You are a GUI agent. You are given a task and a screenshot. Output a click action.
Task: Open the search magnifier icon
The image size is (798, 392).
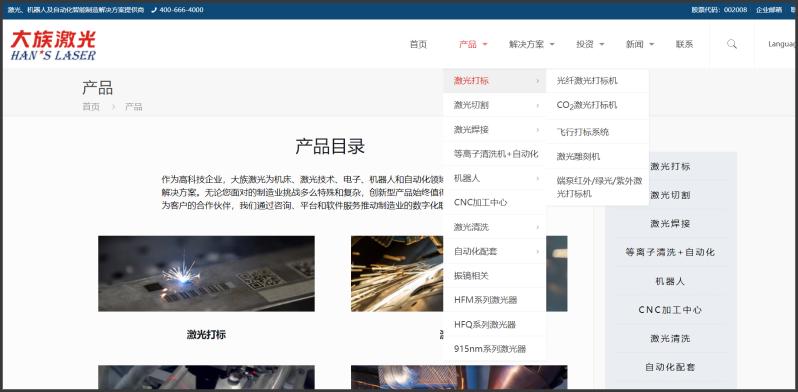tap(732, 44)
